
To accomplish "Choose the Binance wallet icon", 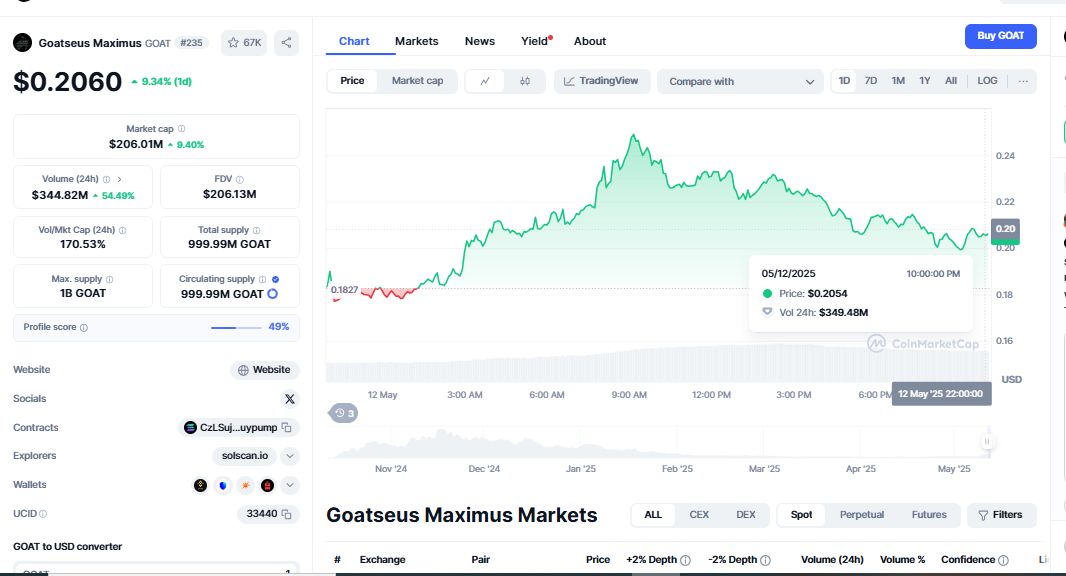I will click(200, 486).
